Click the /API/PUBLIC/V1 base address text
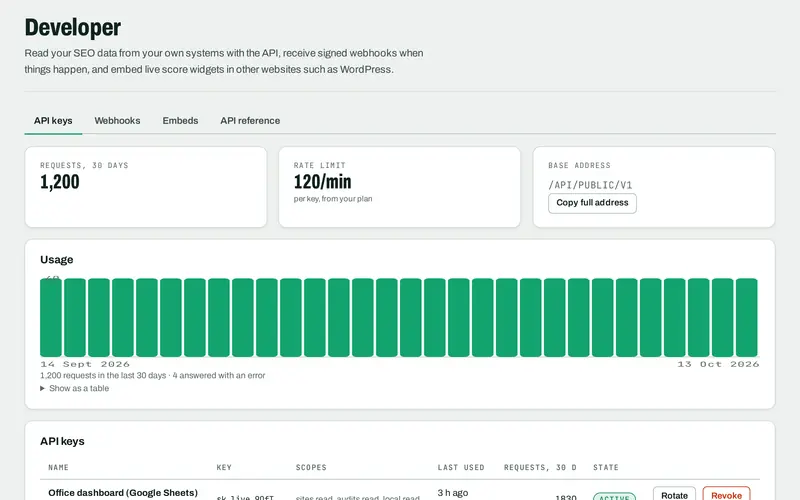 [x=590, y=185]
